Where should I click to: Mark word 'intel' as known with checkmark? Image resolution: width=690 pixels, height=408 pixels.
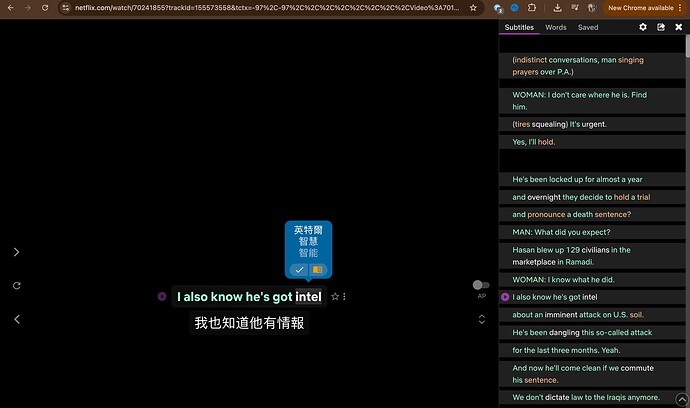299,269
